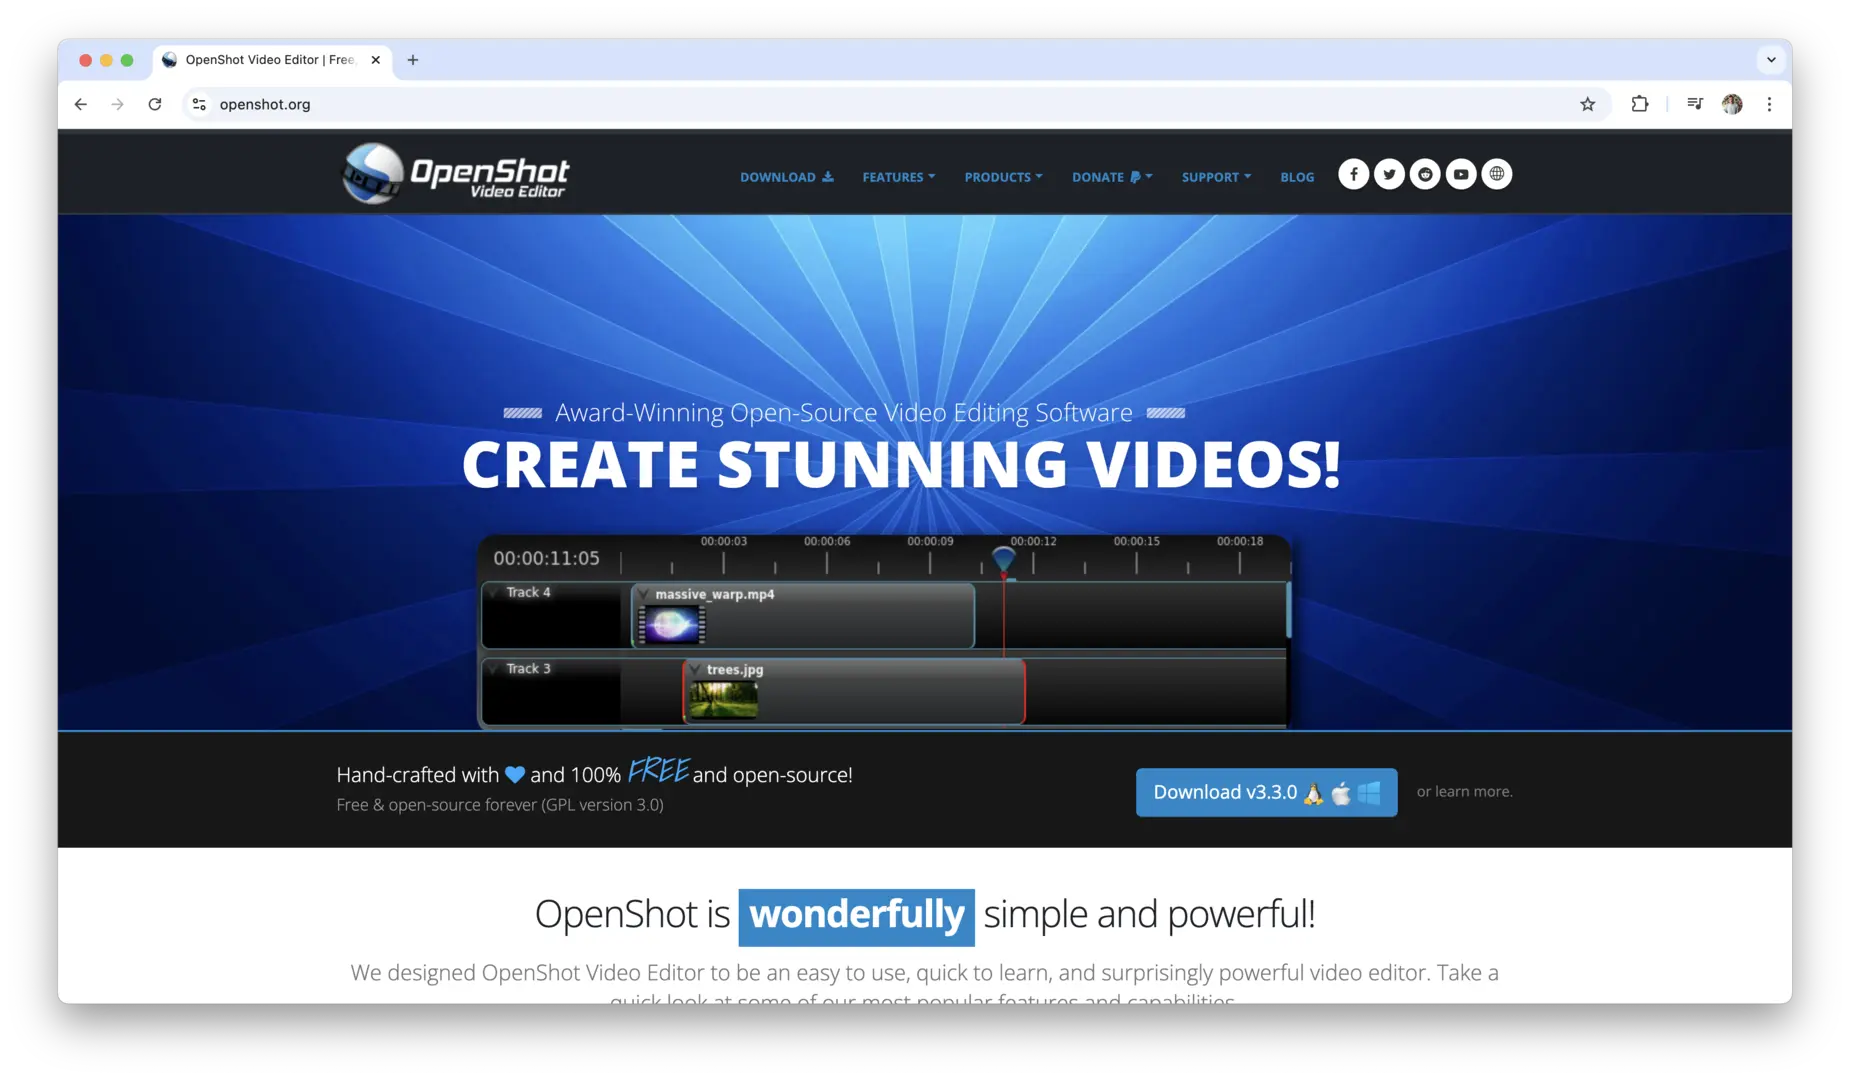Open the Reddit social icon
This screenshot has width=1850, height=1080.
click(x=1425, y=174)
